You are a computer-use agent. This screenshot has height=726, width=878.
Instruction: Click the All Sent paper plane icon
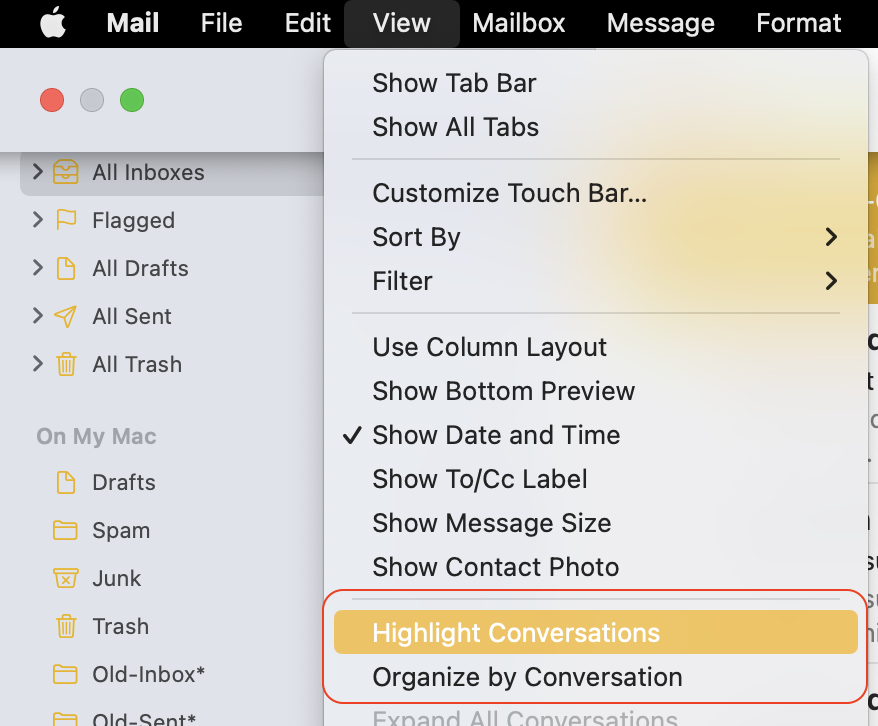[66, 316]
